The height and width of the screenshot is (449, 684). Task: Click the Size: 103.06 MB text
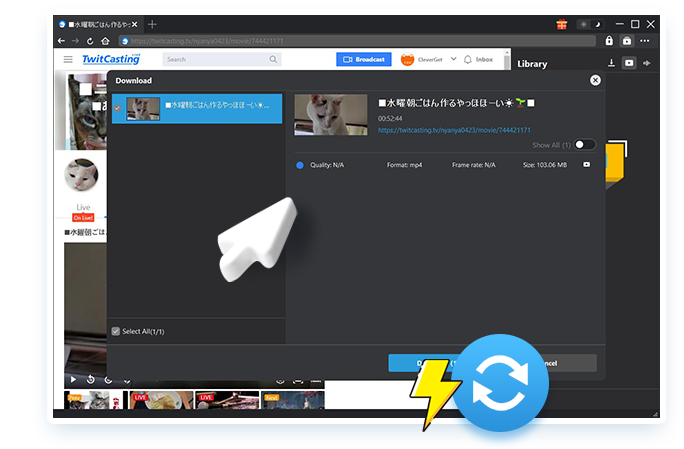[545, 165]
